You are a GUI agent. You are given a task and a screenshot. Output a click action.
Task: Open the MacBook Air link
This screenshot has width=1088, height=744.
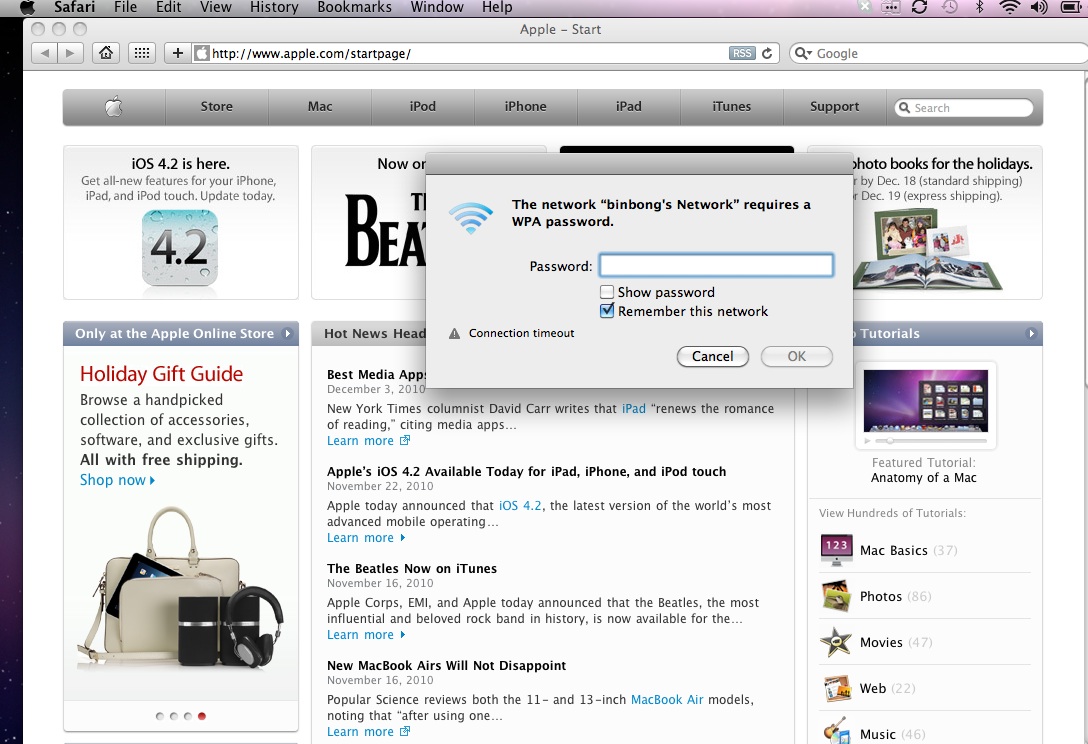coord(667,700)
